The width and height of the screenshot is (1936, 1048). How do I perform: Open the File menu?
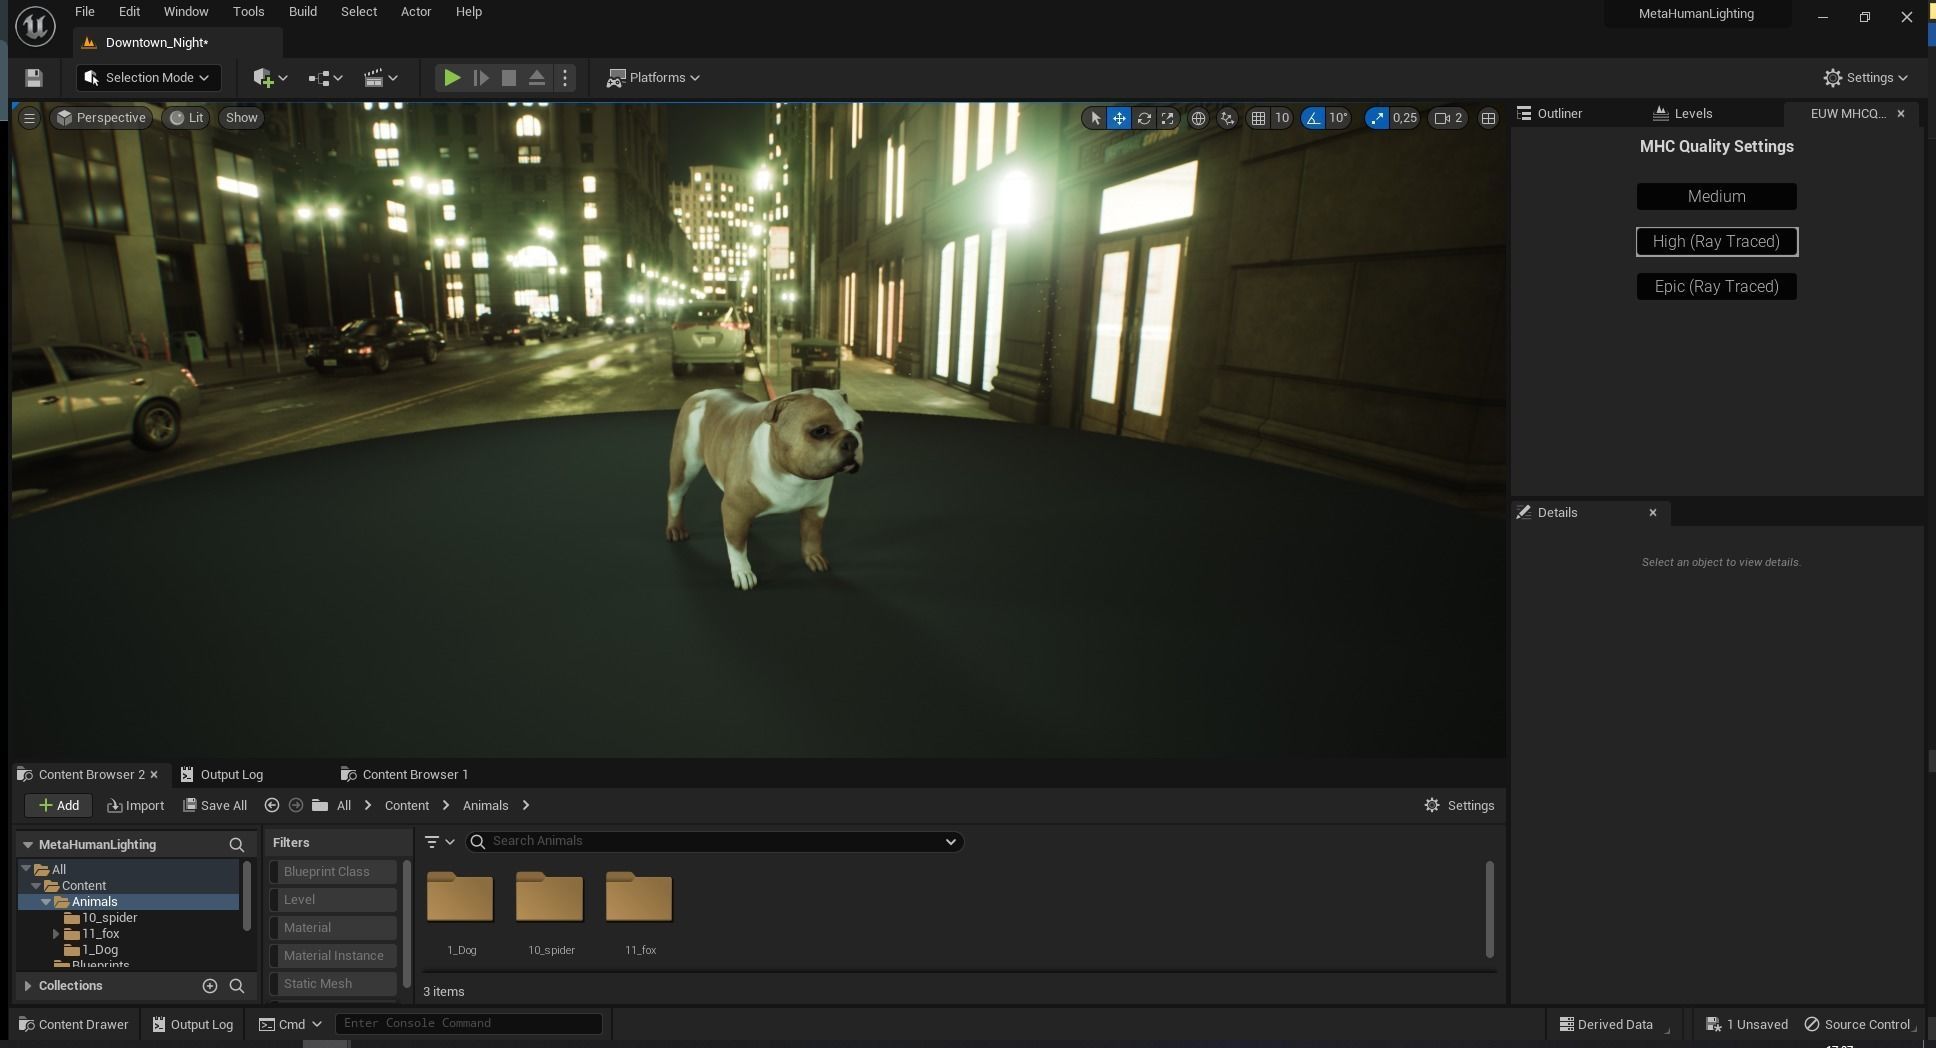85,12
